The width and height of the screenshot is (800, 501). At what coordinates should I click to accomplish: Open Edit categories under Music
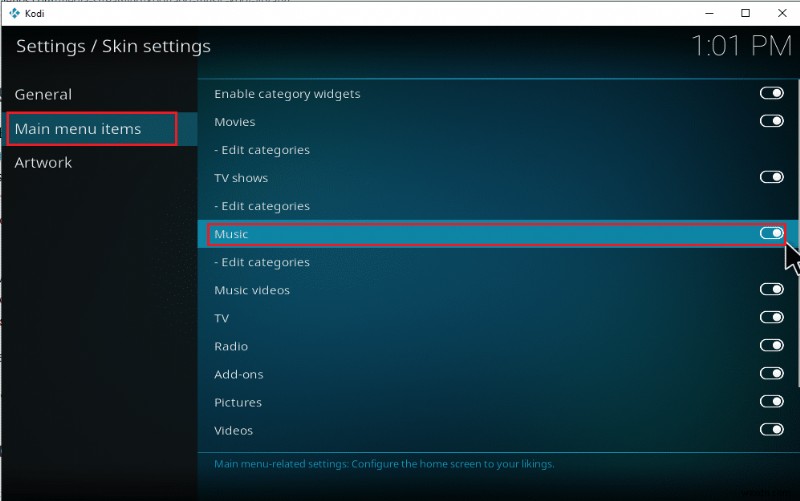coord(262,262)
